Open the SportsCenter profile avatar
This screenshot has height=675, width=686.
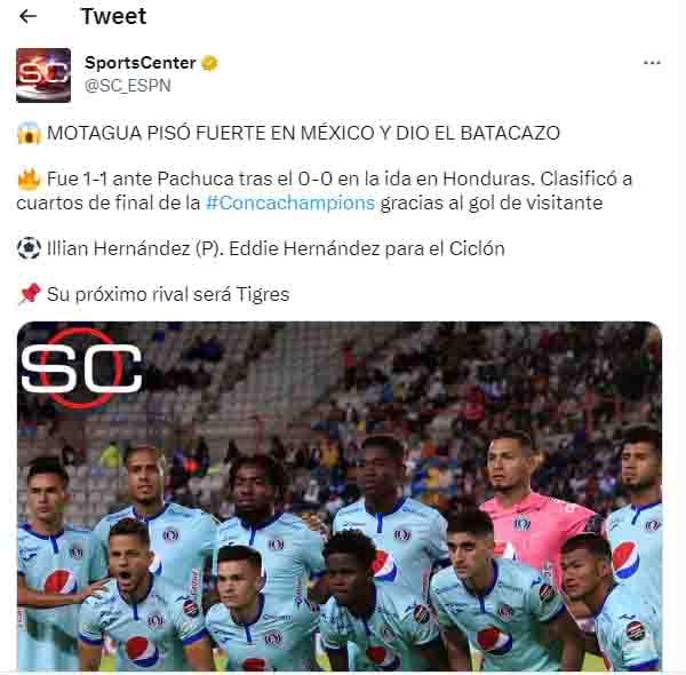43,75
